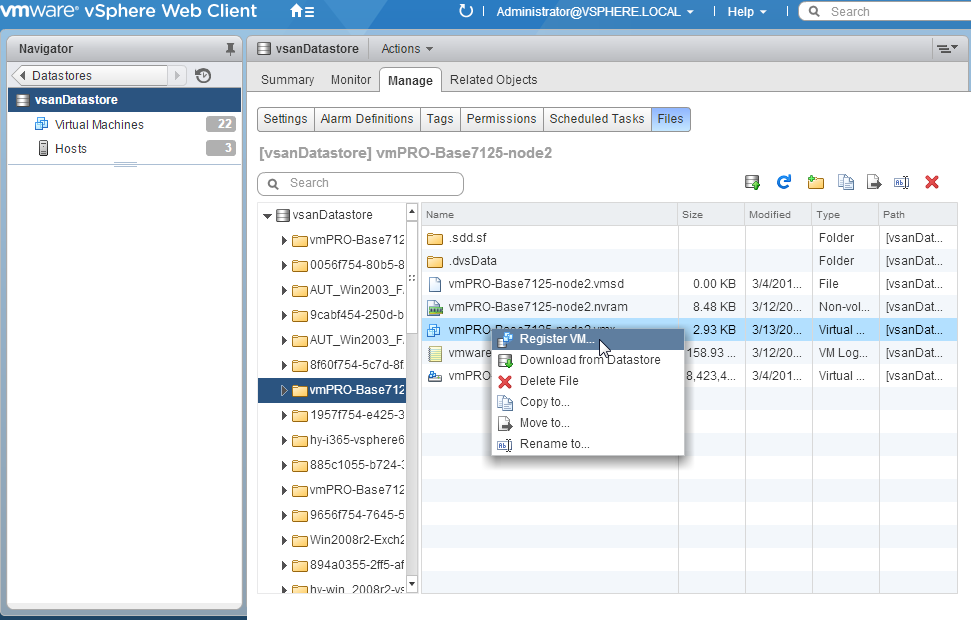Click the red Delete file icon
The width and height of the screenshot is (971, 620).
(x=929, y=183)
